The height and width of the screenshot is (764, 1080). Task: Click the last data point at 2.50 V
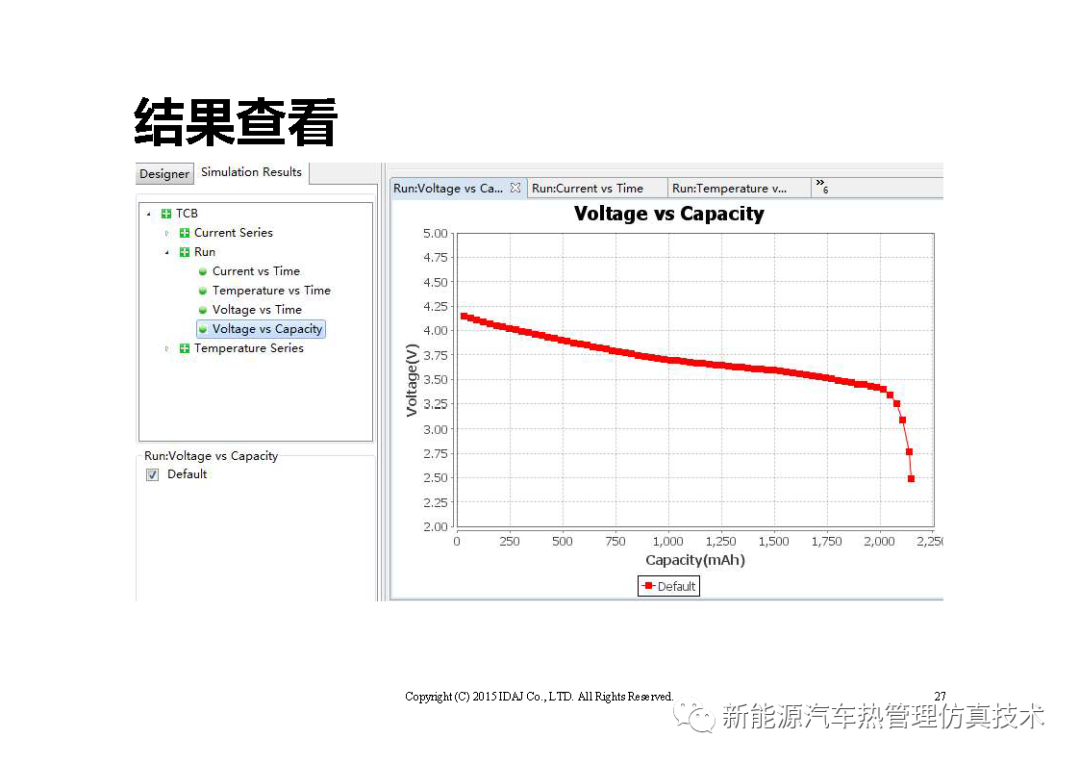911,479
